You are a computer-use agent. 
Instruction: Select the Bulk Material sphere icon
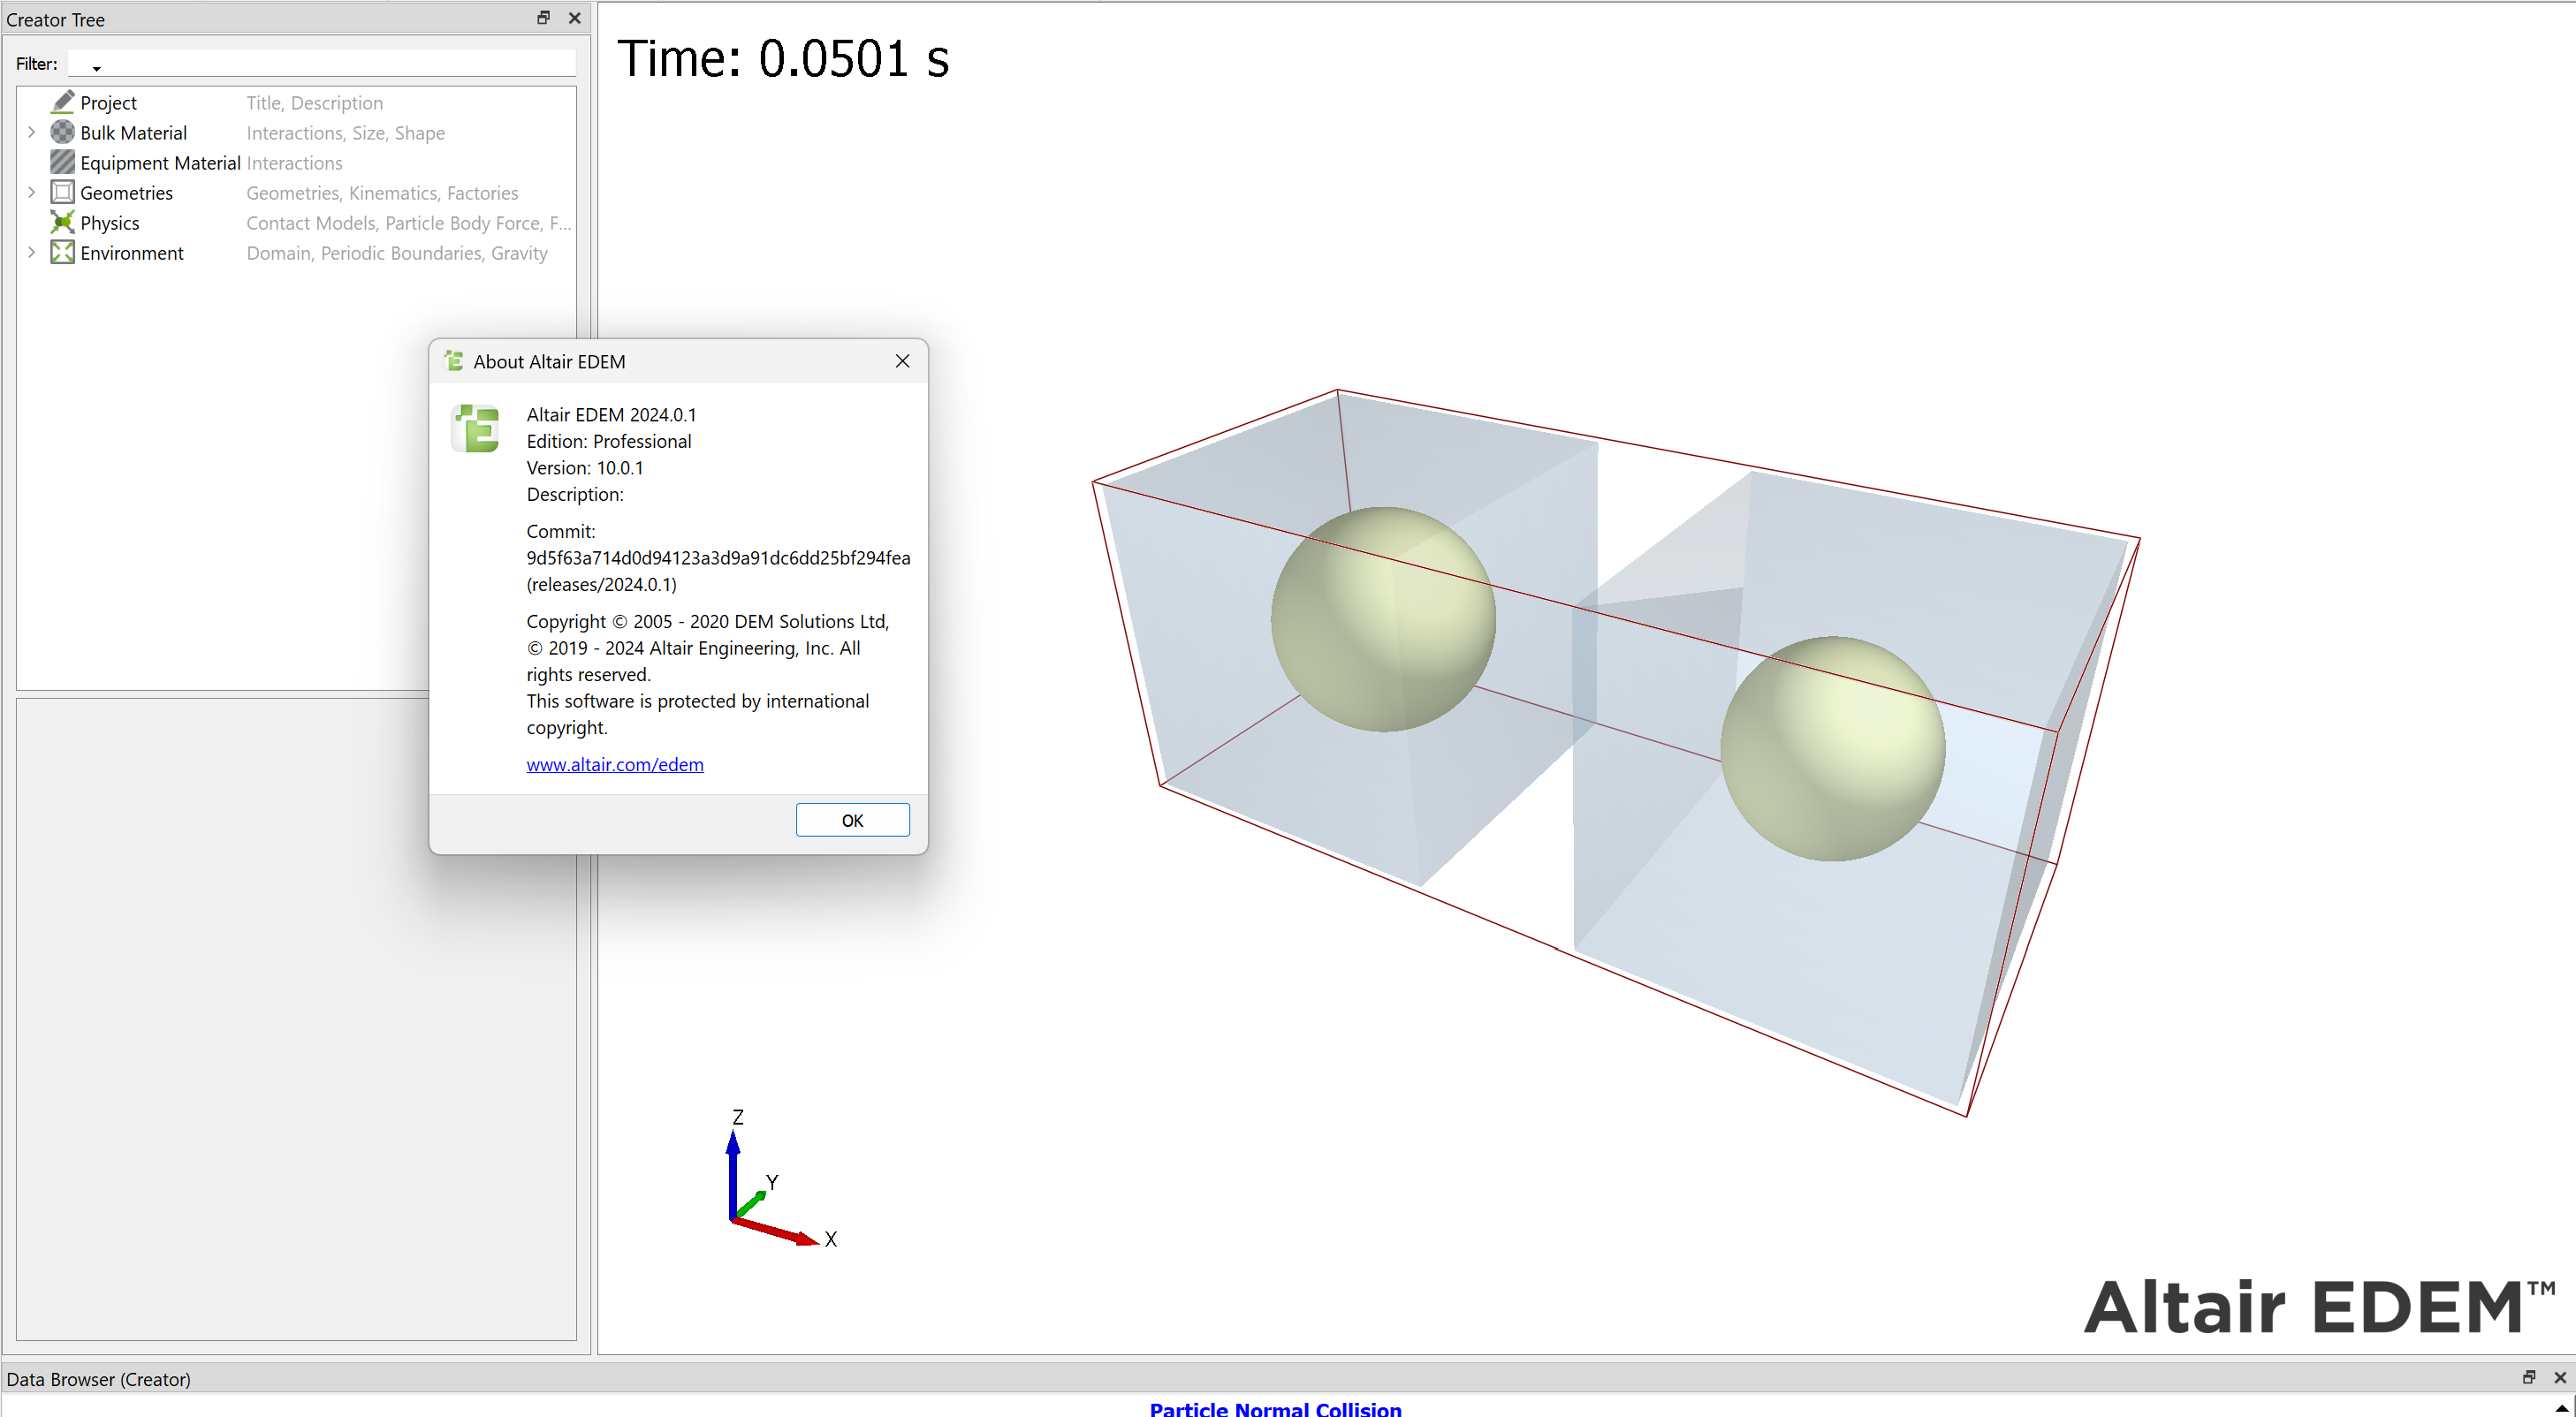pyautogui.click(x=62, y=132)
